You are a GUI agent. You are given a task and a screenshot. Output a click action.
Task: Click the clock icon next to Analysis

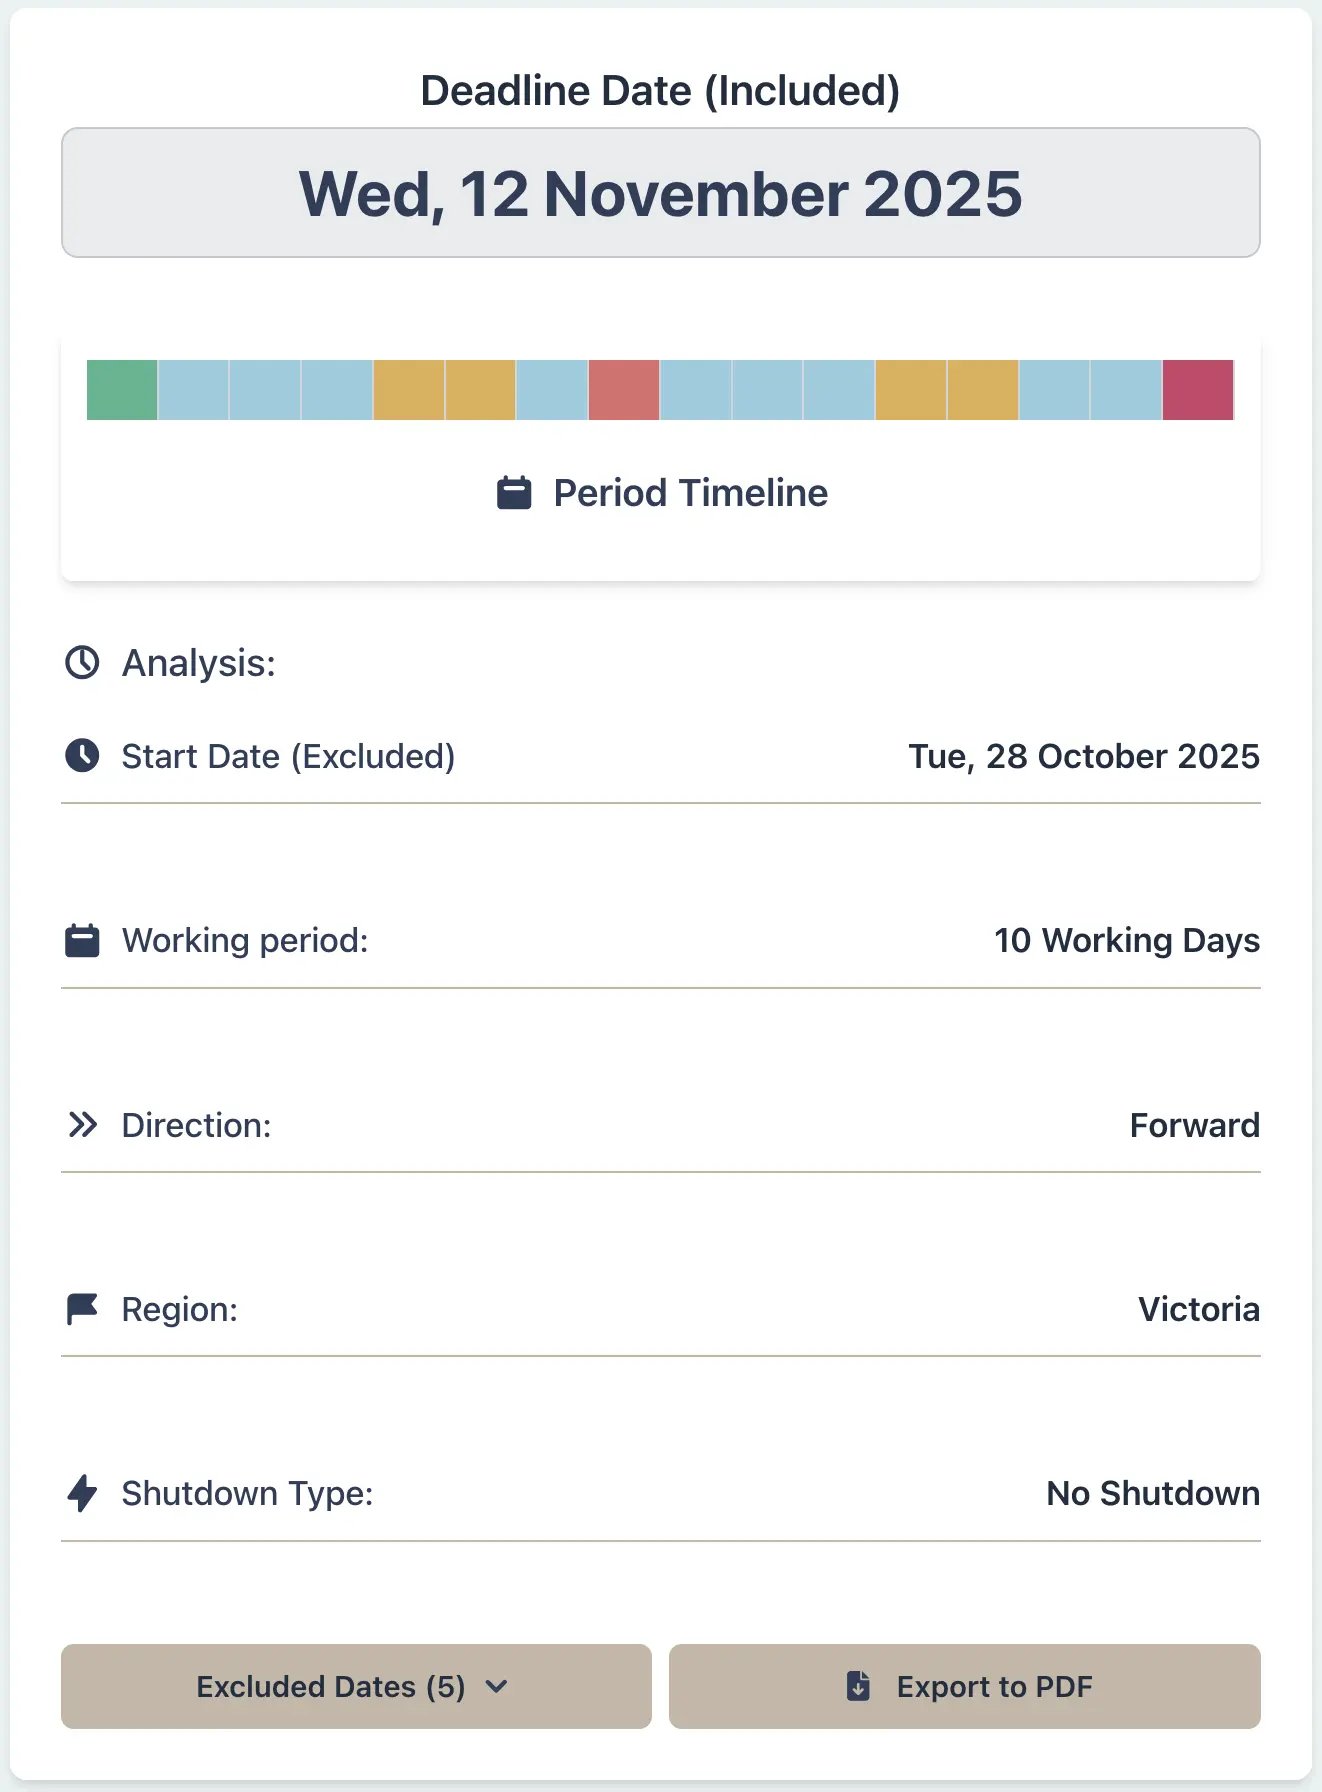(82, 662)
